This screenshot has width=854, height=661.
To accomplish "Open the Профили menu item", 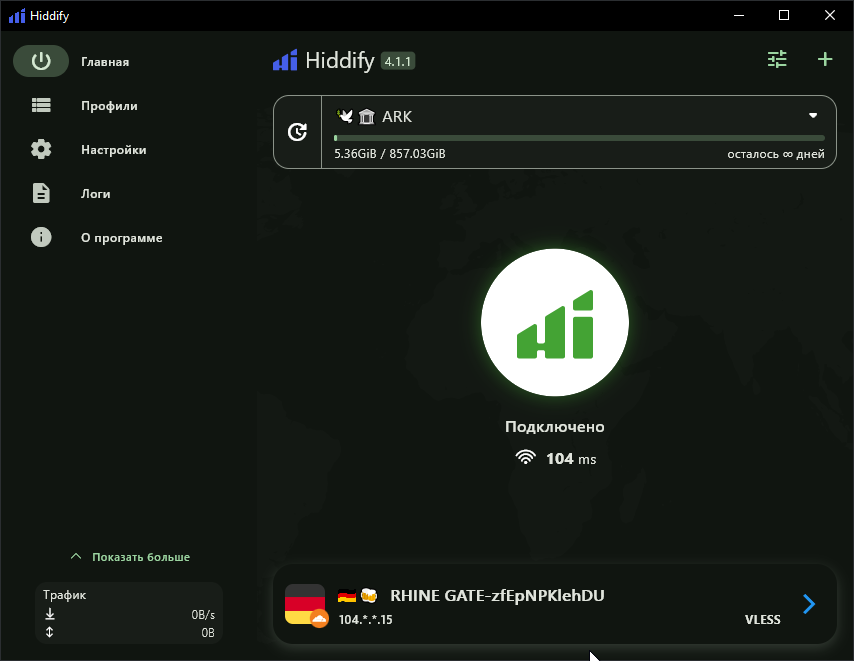I will 109,105.
